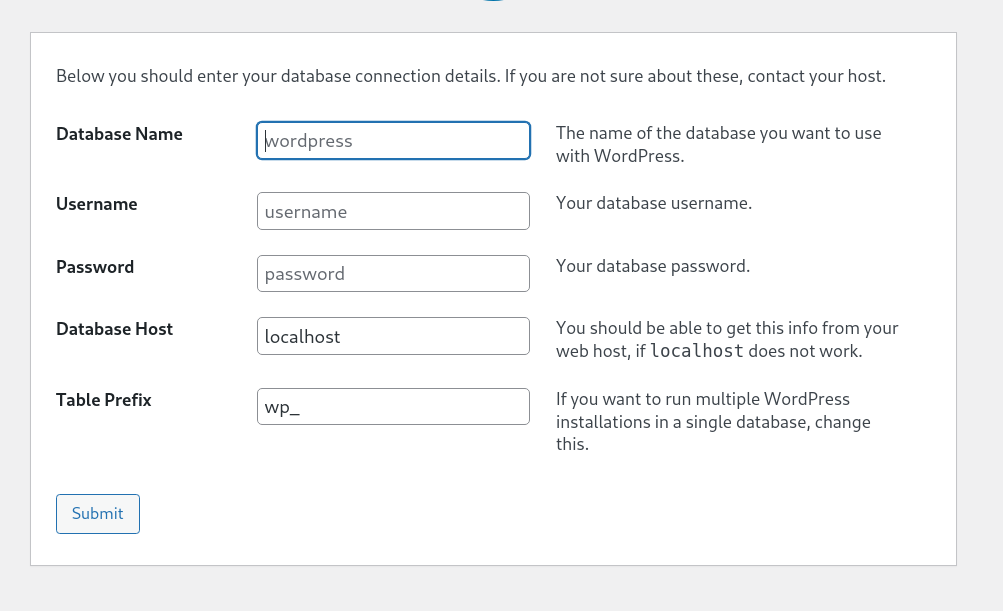Click the WordPress logo at page top

tap(493, 2)
